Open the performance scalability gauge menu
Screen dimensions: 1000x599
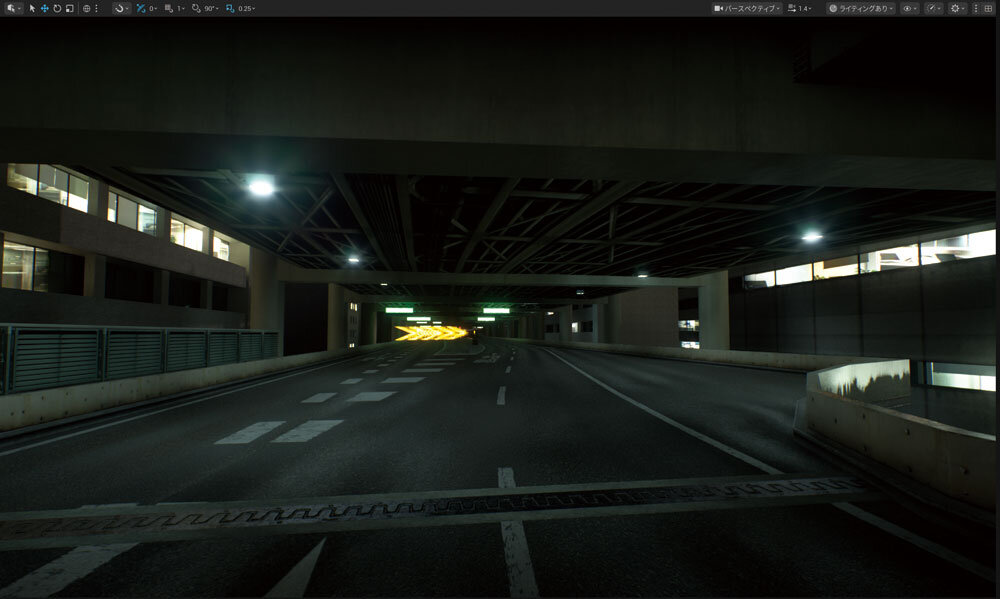click(x=933, y=8)
